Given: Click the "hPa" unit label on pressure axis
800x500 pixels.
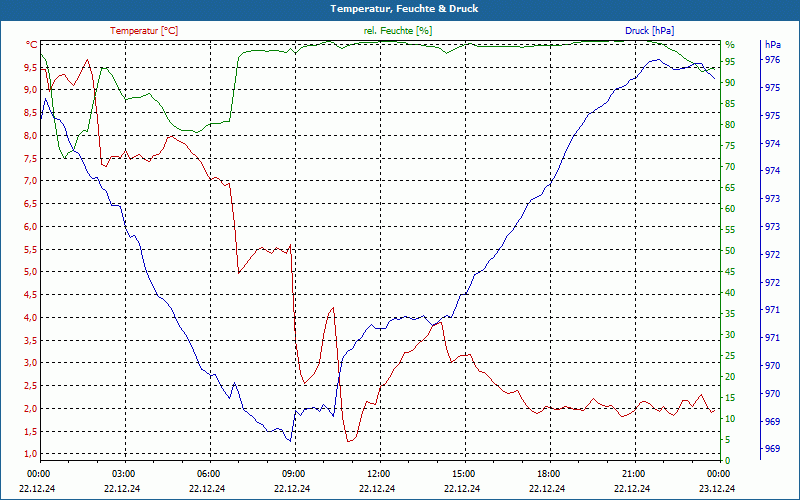Looking at the screenshot, I should pos(772,45).
